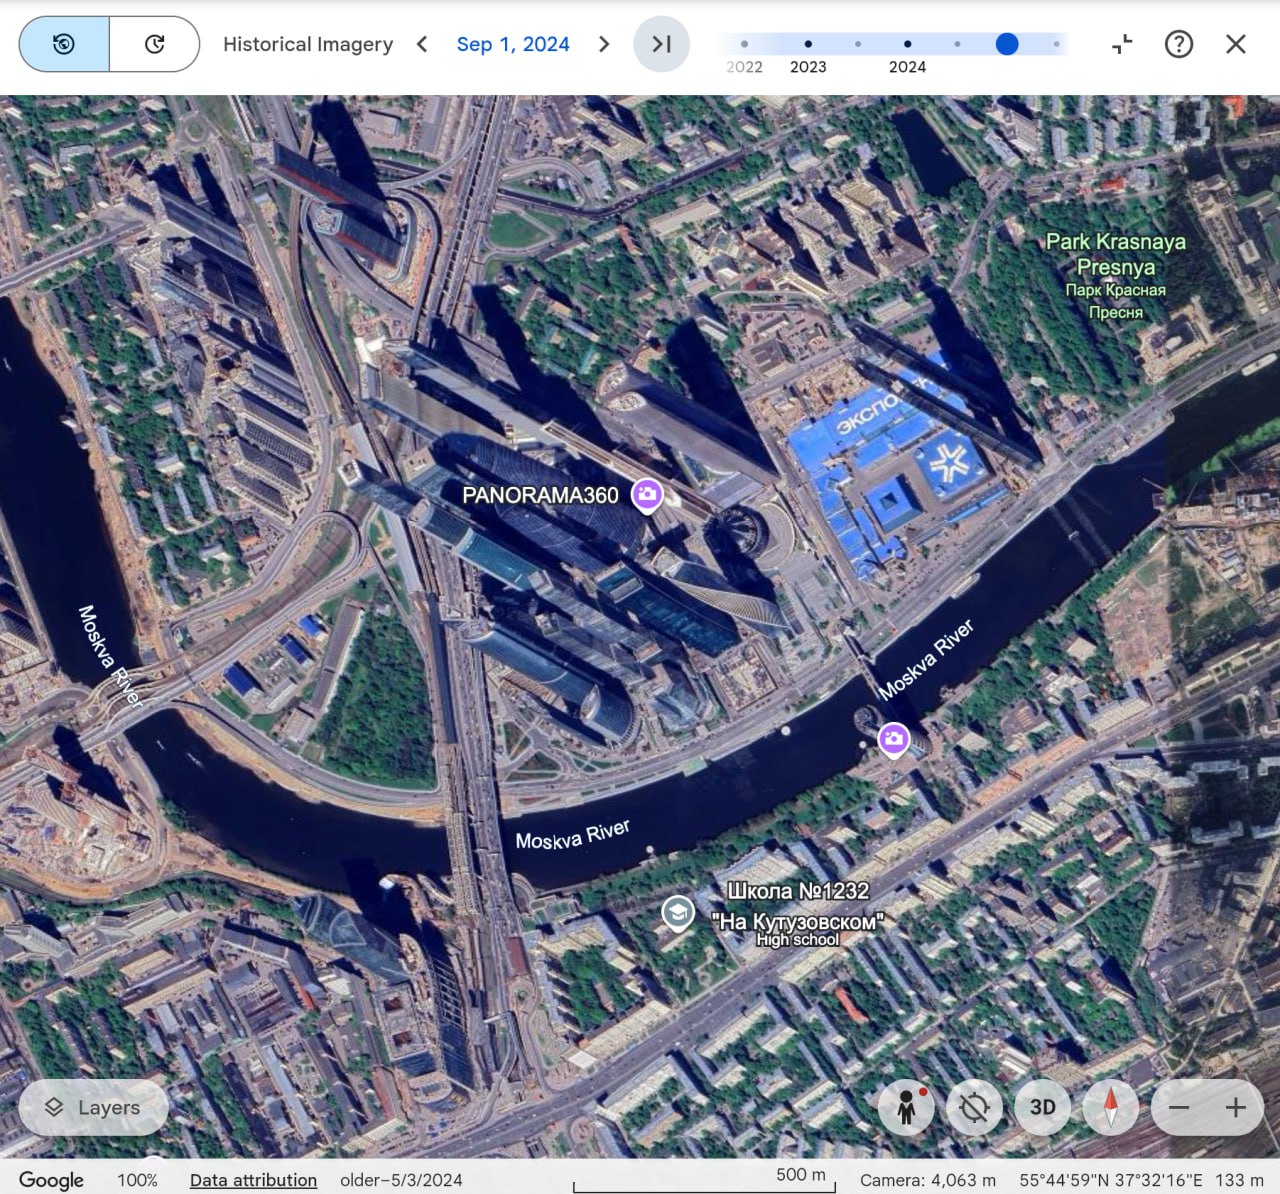Go to next imagery date arrow

603,44
